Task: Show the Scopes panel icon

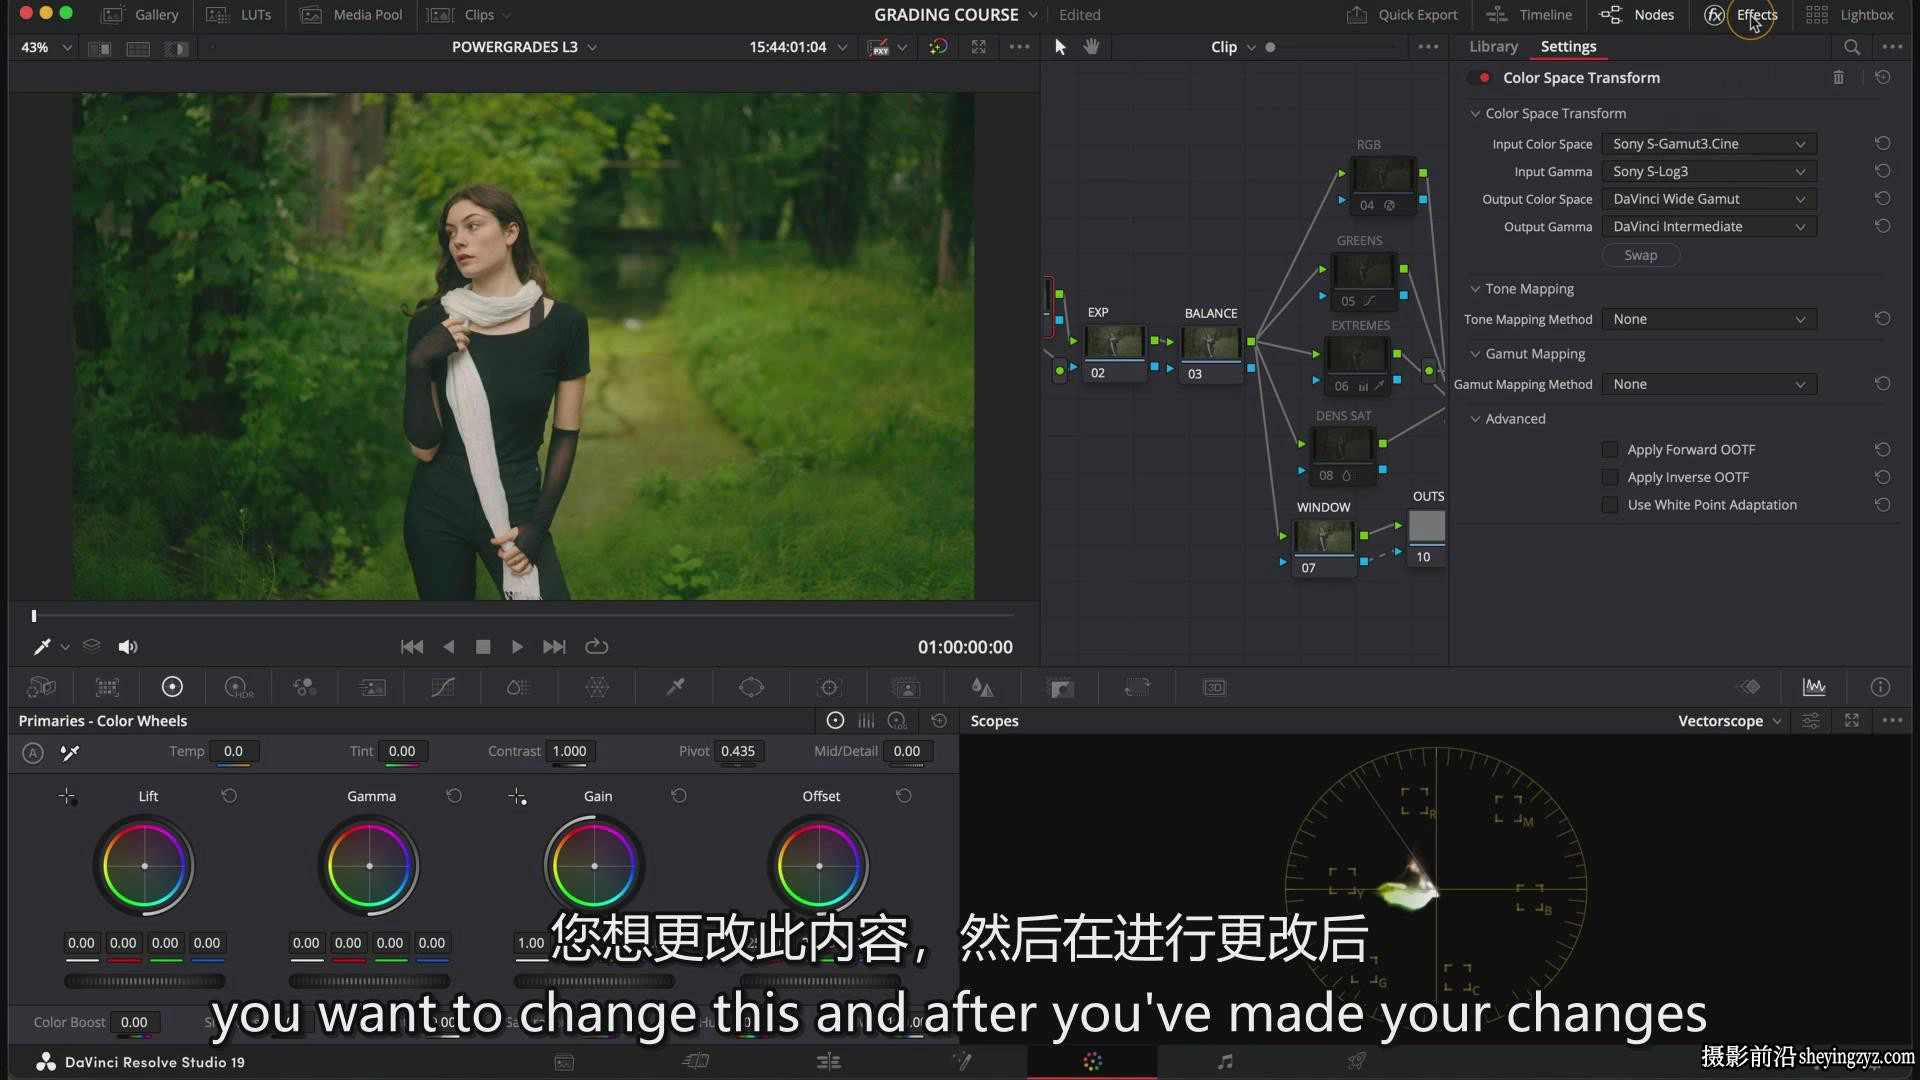Action: point(1814,687)
